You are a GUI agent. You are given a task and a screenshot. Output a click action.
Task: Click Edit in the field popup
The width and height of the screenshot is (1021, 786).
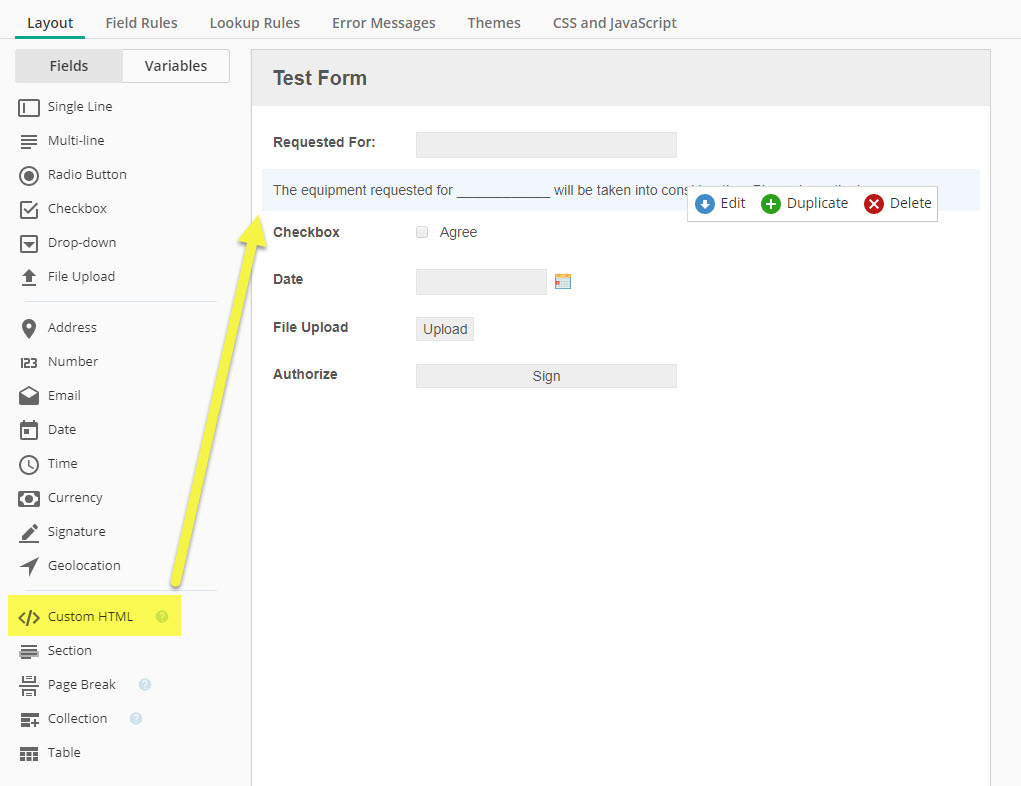tap(721, 203)
